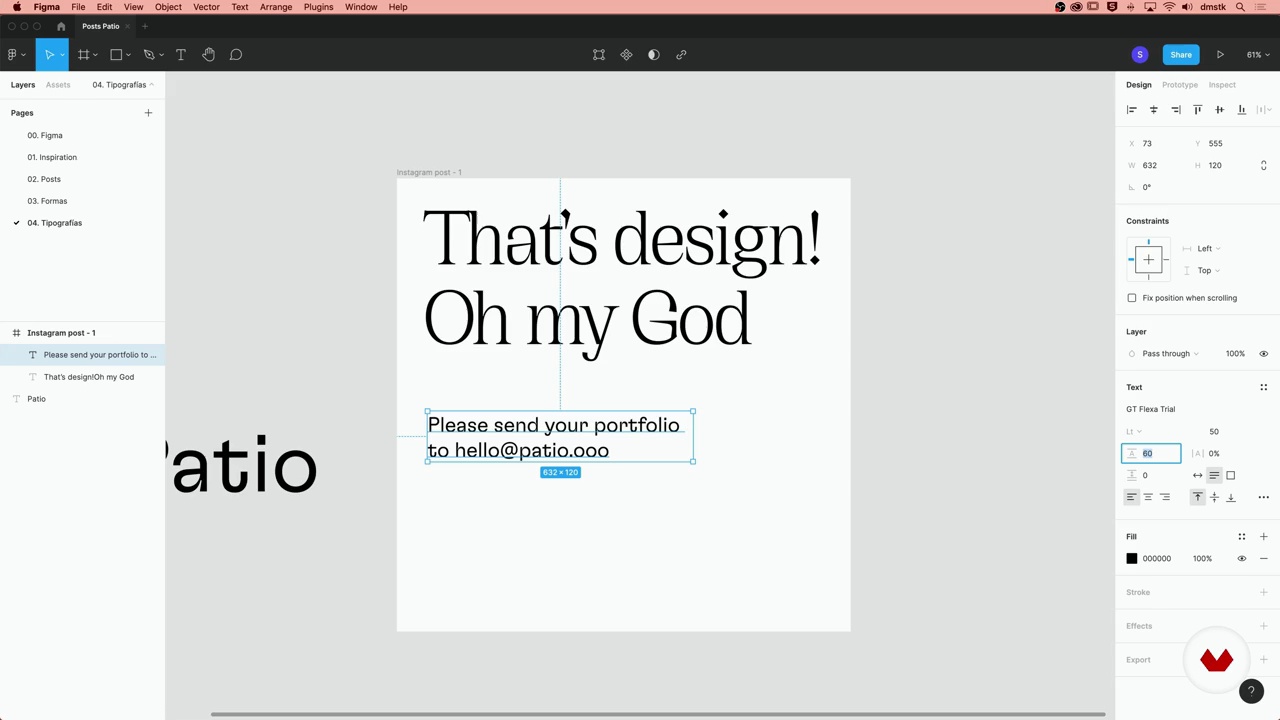Open text styles four-dots icon
1280x720 pixels.
pyautogui.click(x=1263, y=388)
